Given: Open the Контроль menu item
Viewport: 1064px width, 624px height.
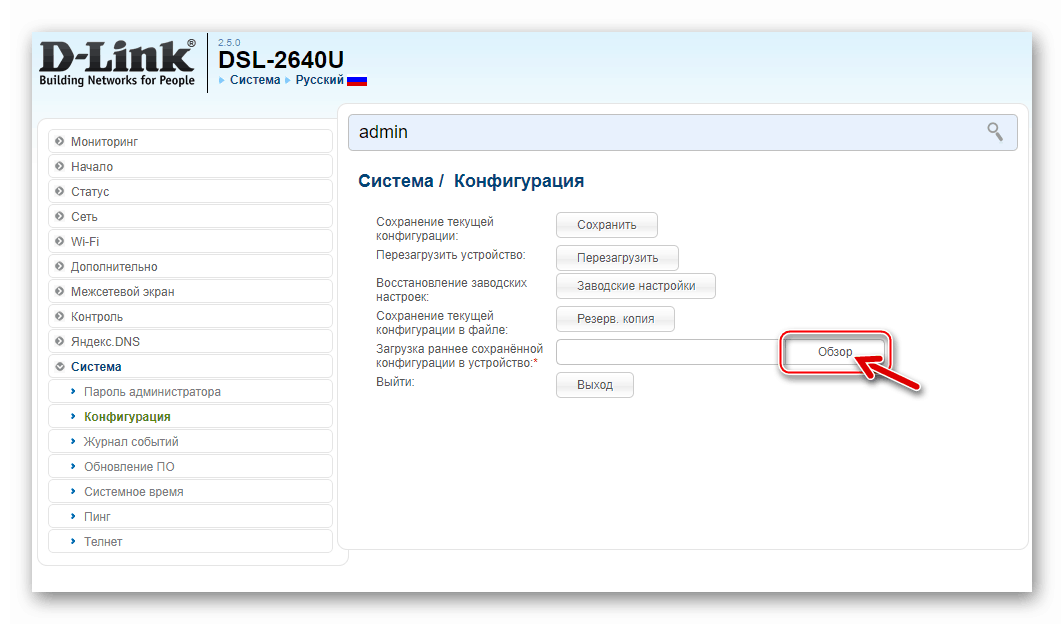Looking at the screenshot, I should [190, 317].
